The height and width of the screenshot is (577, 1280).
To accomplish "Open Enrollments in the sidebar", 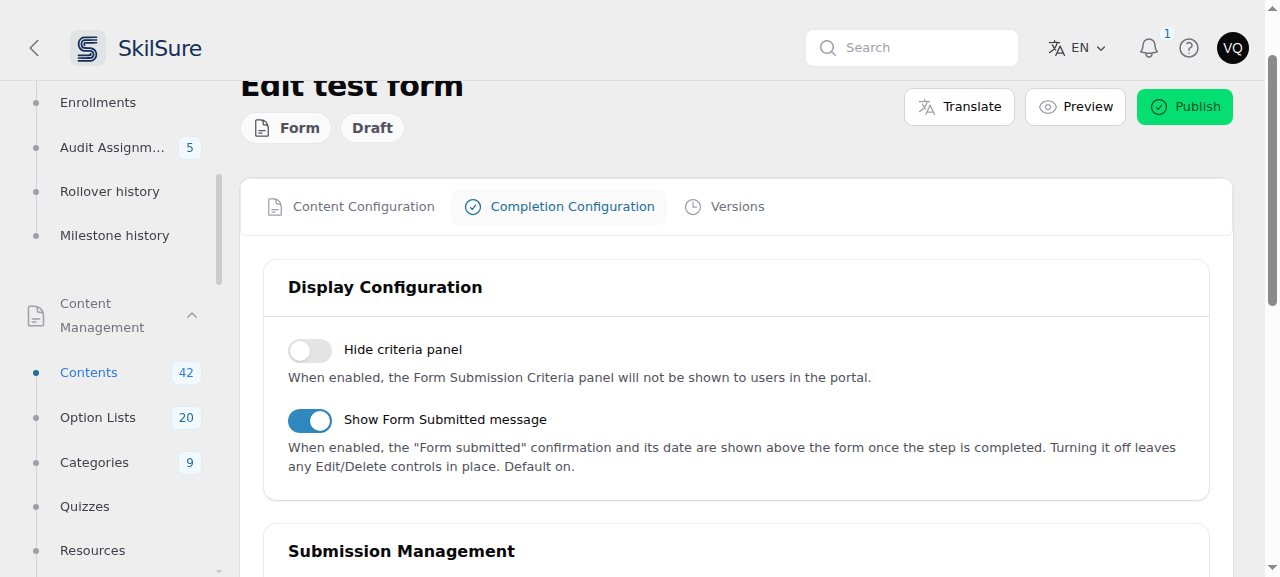I will tap(98, 103).
